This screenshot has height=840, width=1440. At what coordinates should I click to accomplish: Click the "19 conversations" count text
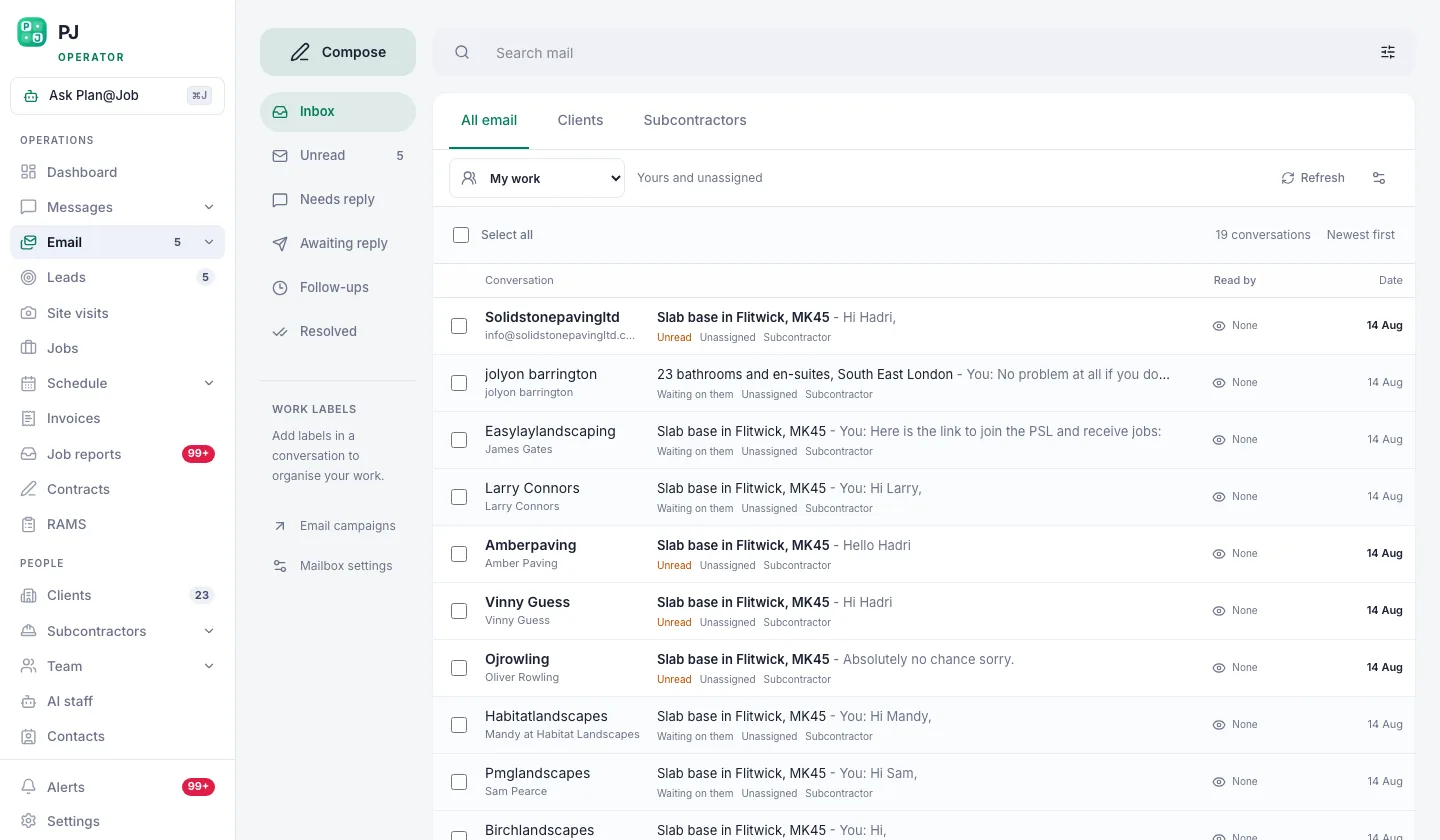1263,235
